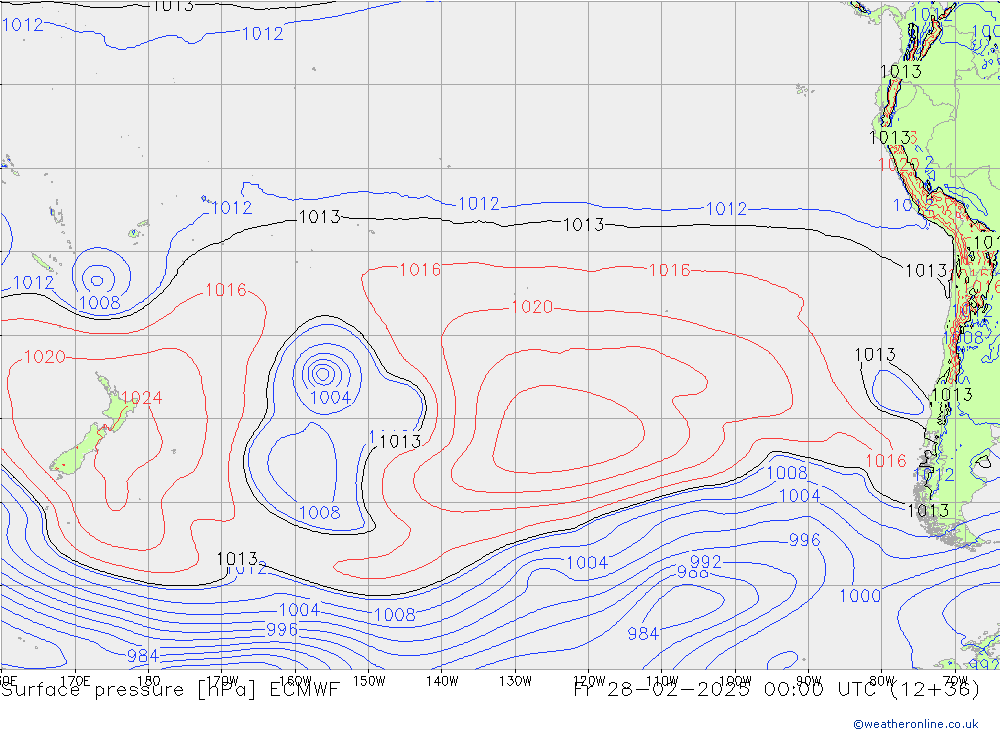
Task: Click the 984 label in the bottom-left corner
Action: (143, 656)
